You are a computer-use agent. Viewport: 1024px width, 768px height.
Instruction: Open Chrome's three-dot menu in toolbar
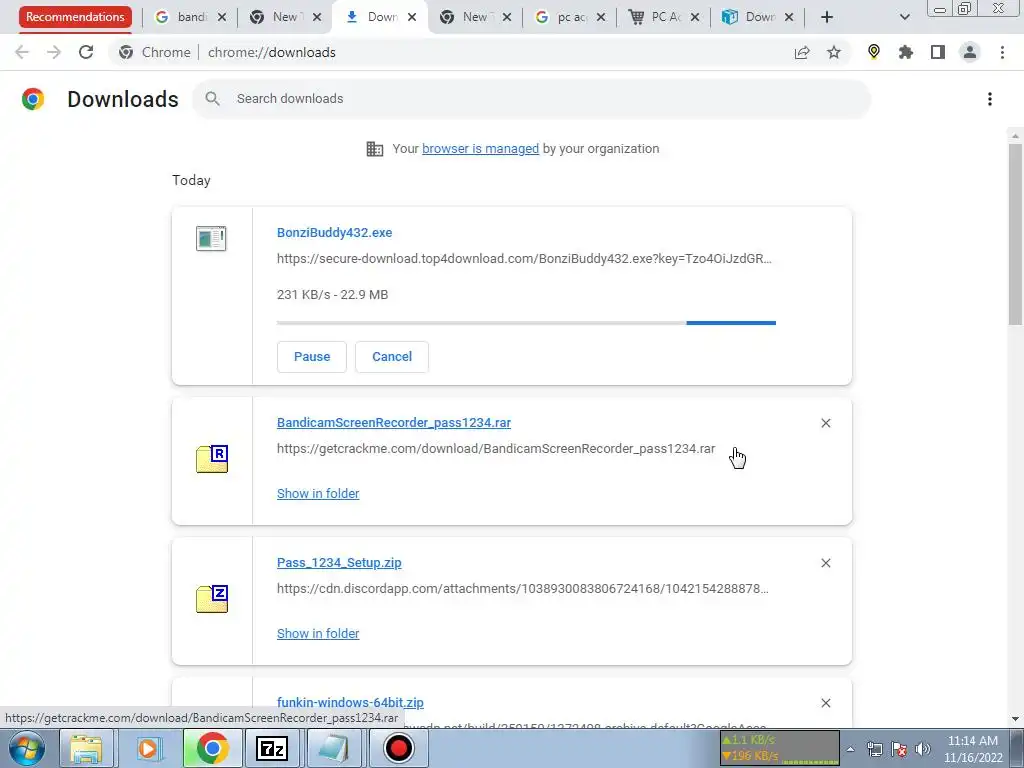(1002, 52)
